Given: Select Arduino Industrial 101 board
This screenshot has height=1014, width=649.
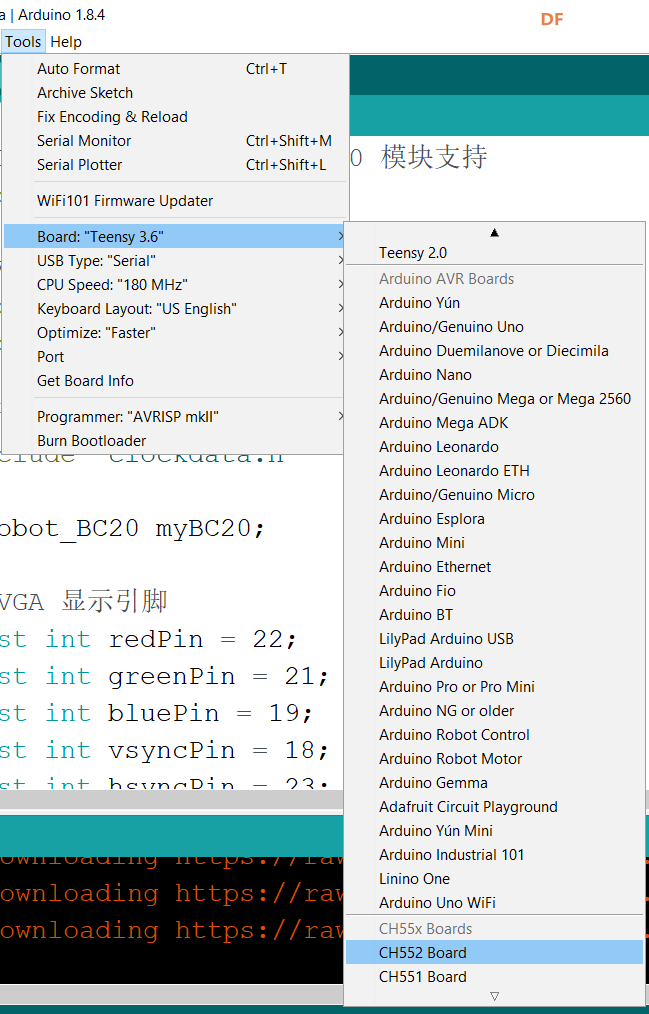Looking at the screenshot, I should pos(495,854).
